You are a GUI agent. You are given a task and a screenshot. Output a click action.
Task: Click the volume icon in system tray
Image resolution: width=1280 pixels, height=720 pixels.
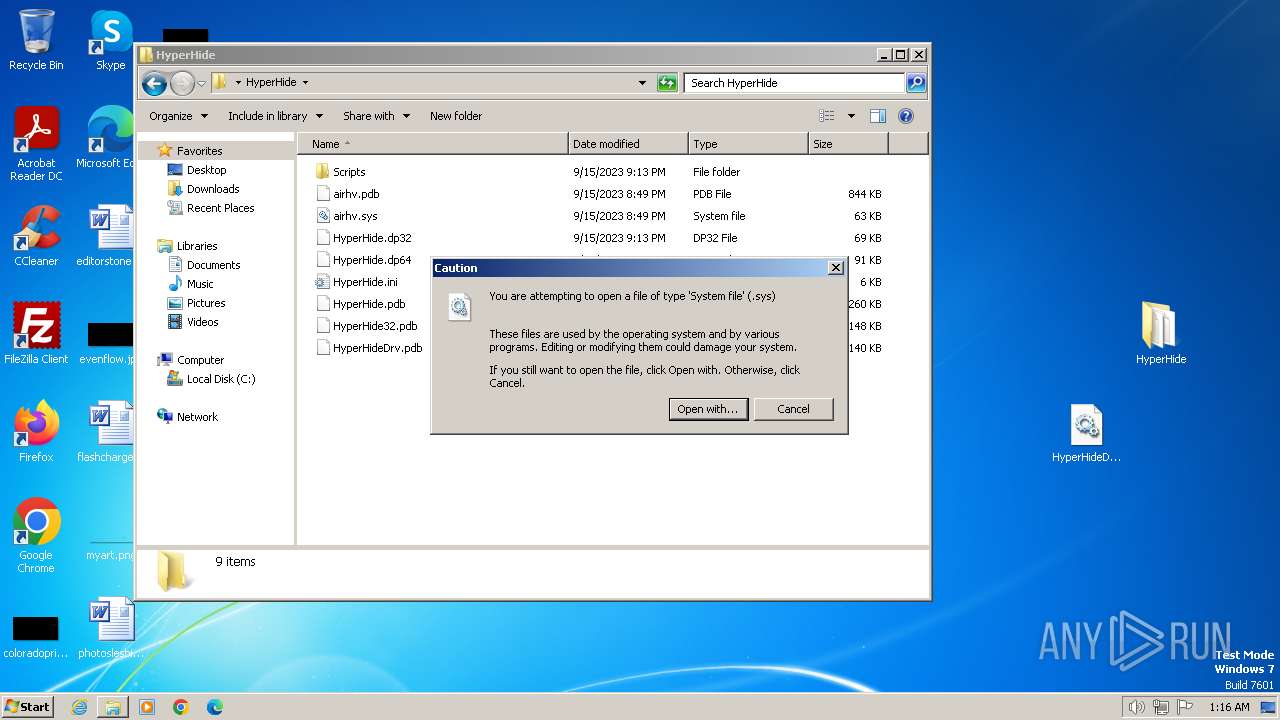click(x=1136, y=707)
